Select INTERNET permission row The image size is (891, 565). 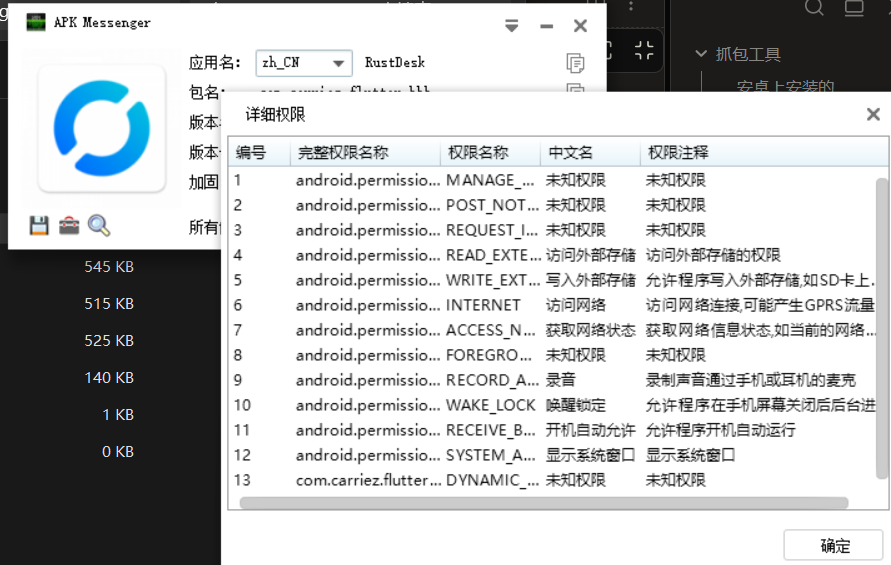[552, 305]
